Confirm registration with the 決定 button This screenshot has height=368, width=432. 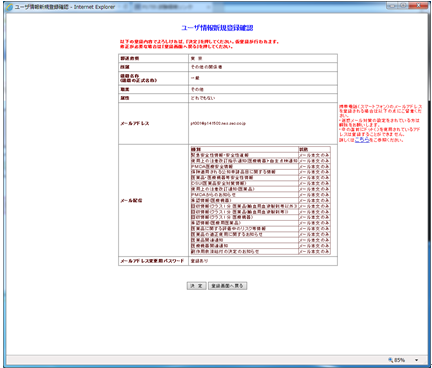pyautogui.click(x=196, y=286)
